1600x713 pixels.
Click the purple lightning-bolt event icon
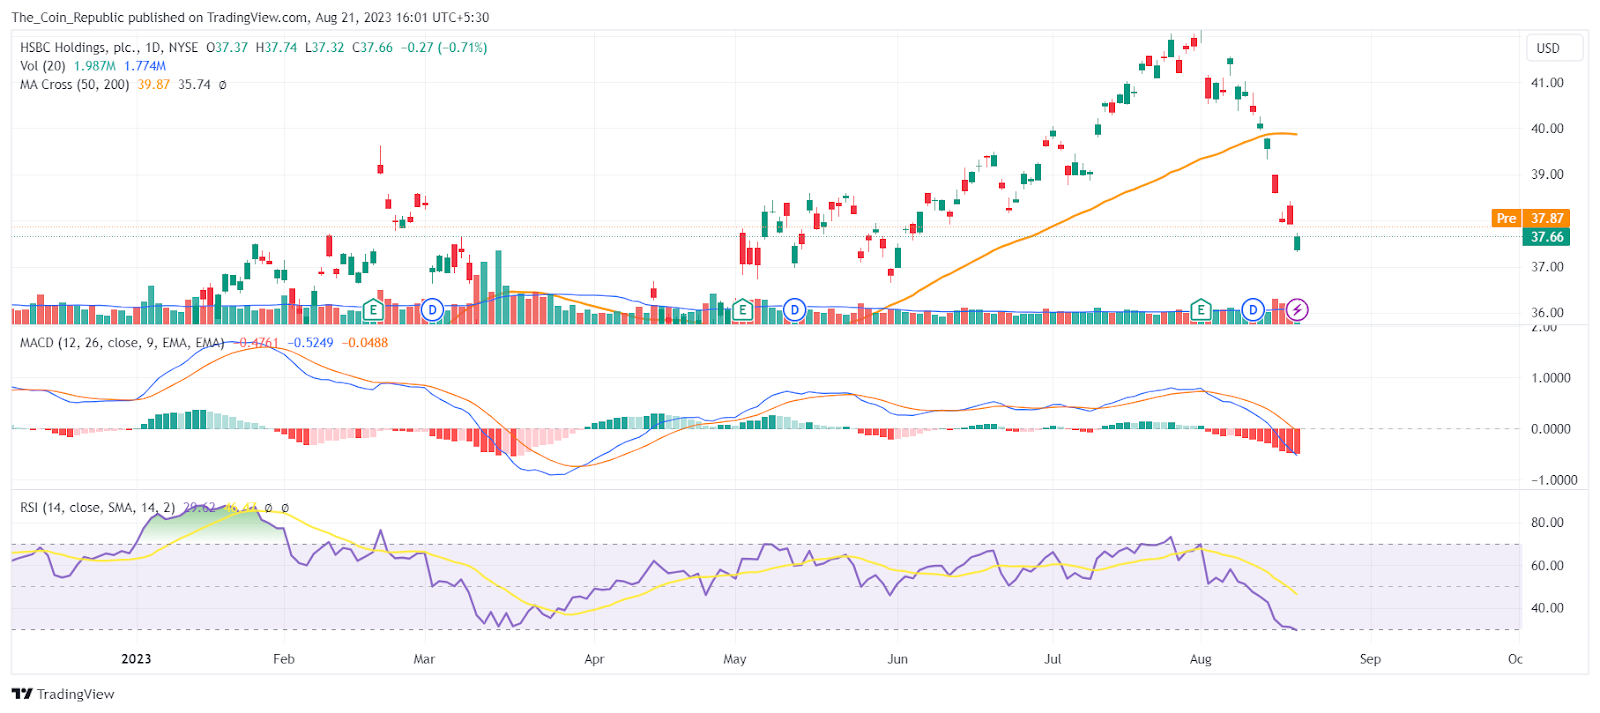pyautogui.click(x=1297, y=310)
